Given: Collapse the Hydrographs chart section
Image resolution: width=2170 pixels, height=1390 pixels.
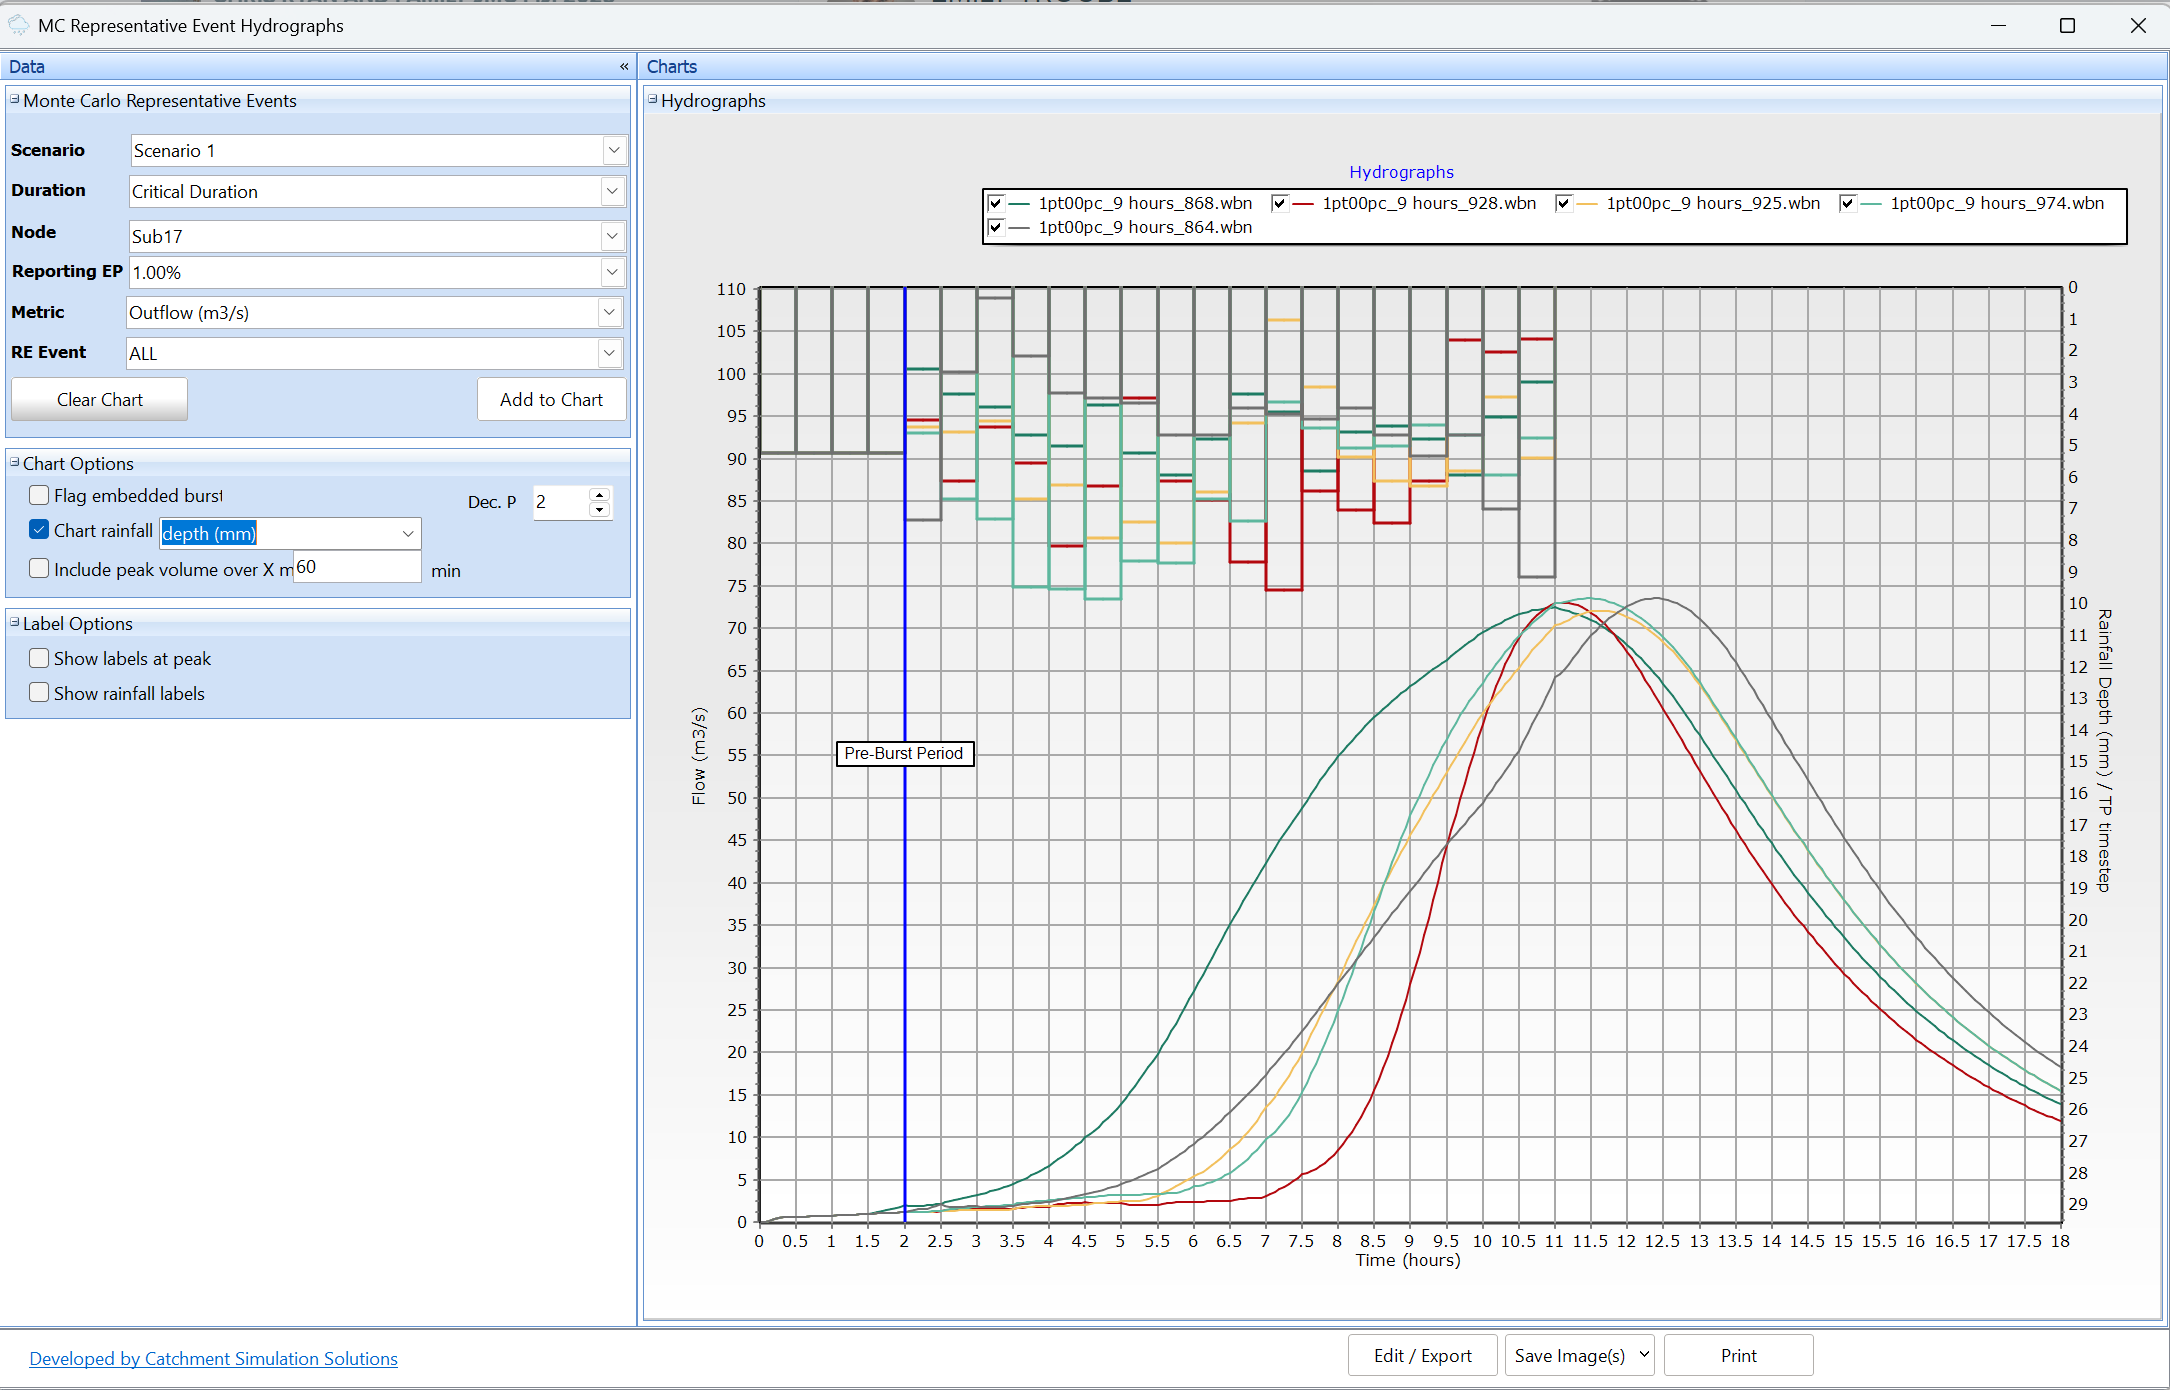Looking at the screenshot, I should 651,100.
